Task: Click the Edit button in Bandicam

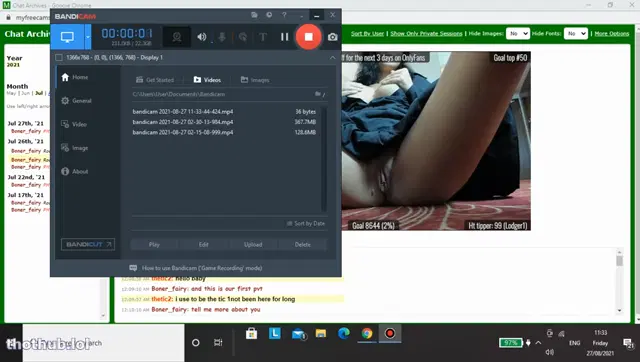Action: coord(204,244)
